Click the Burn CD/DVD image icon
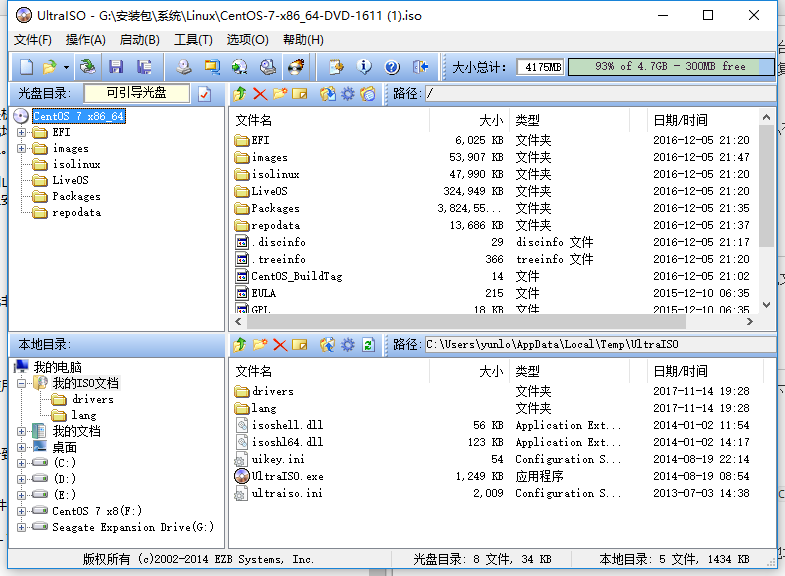 pyautogui.click(x=295, y=67)
